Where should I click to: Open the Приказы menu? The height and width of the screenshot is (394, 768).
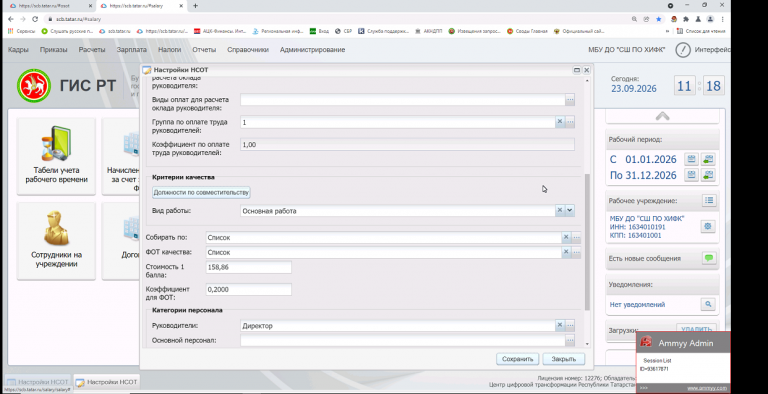(53, 49)
